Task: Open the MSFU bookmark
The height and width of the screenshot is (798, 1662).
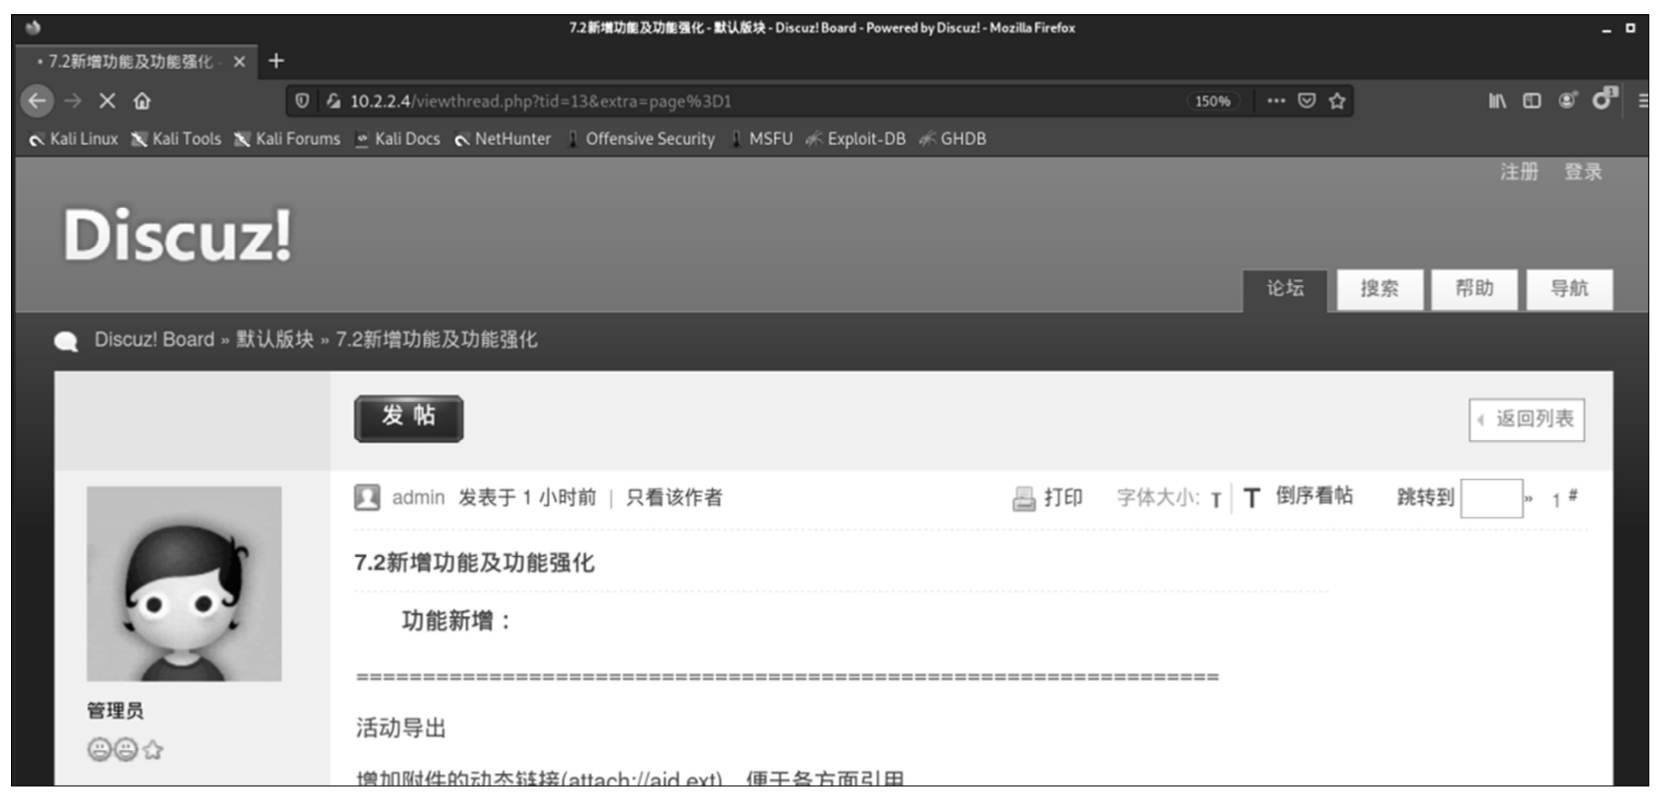Action: tap(760, 139)
